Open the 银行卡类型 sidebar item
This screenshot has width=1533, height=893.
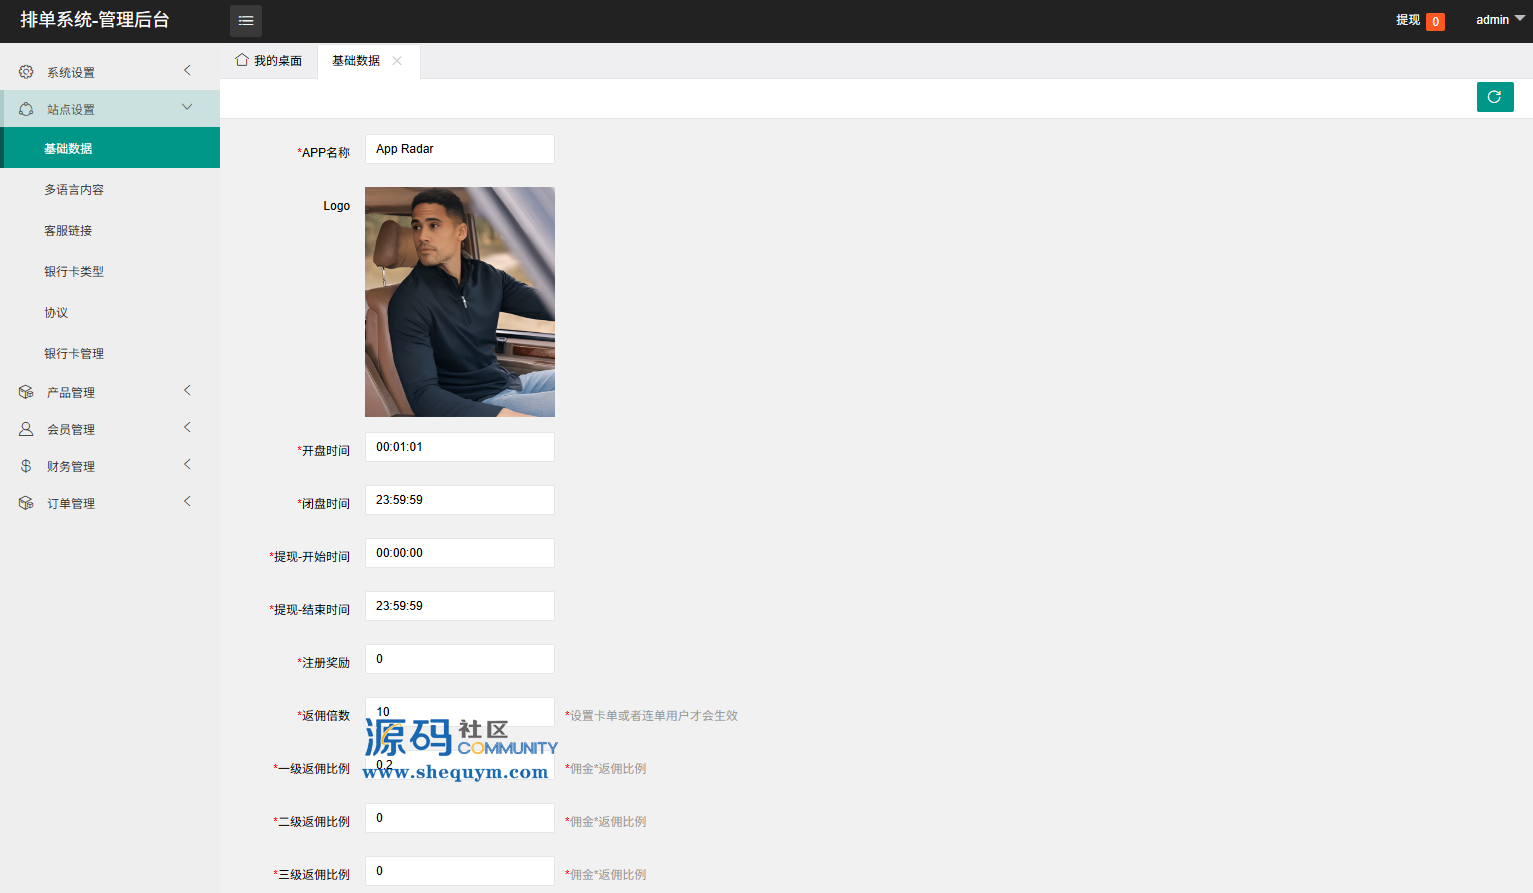[x=74, y=272]
